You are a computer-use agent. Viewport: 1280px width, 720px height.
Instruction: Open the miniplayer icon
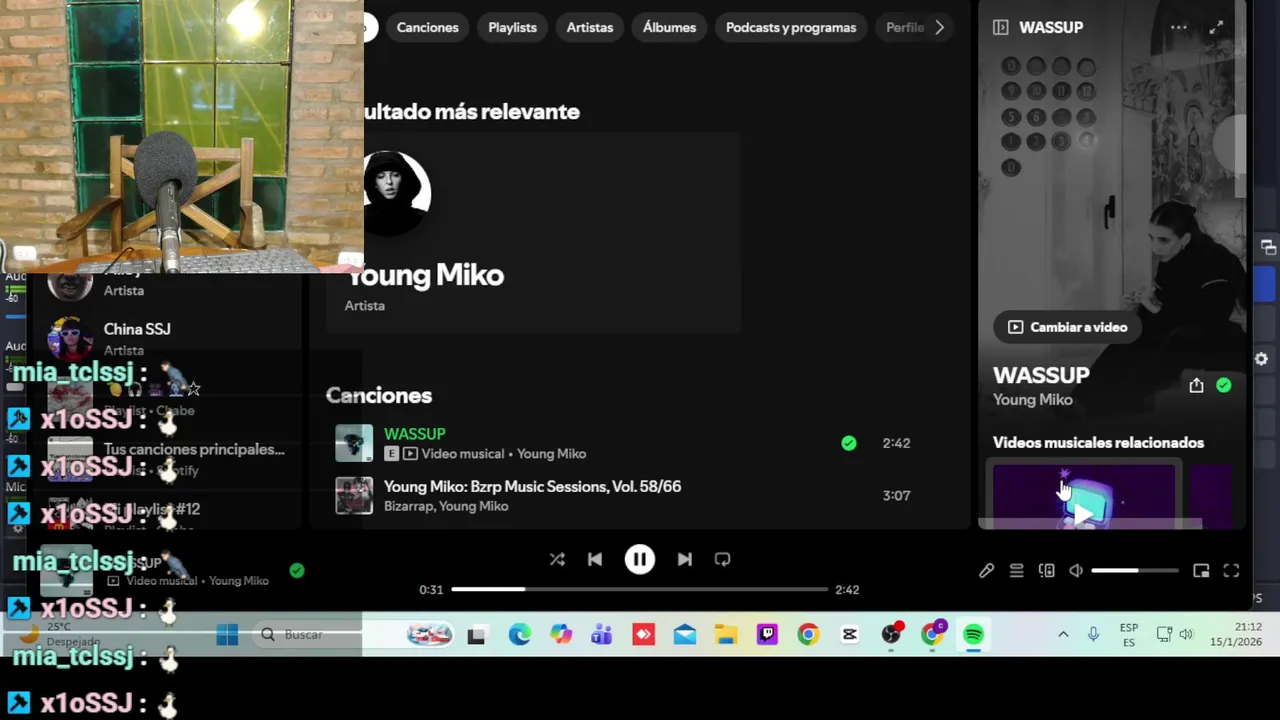tap(1201, 570)
